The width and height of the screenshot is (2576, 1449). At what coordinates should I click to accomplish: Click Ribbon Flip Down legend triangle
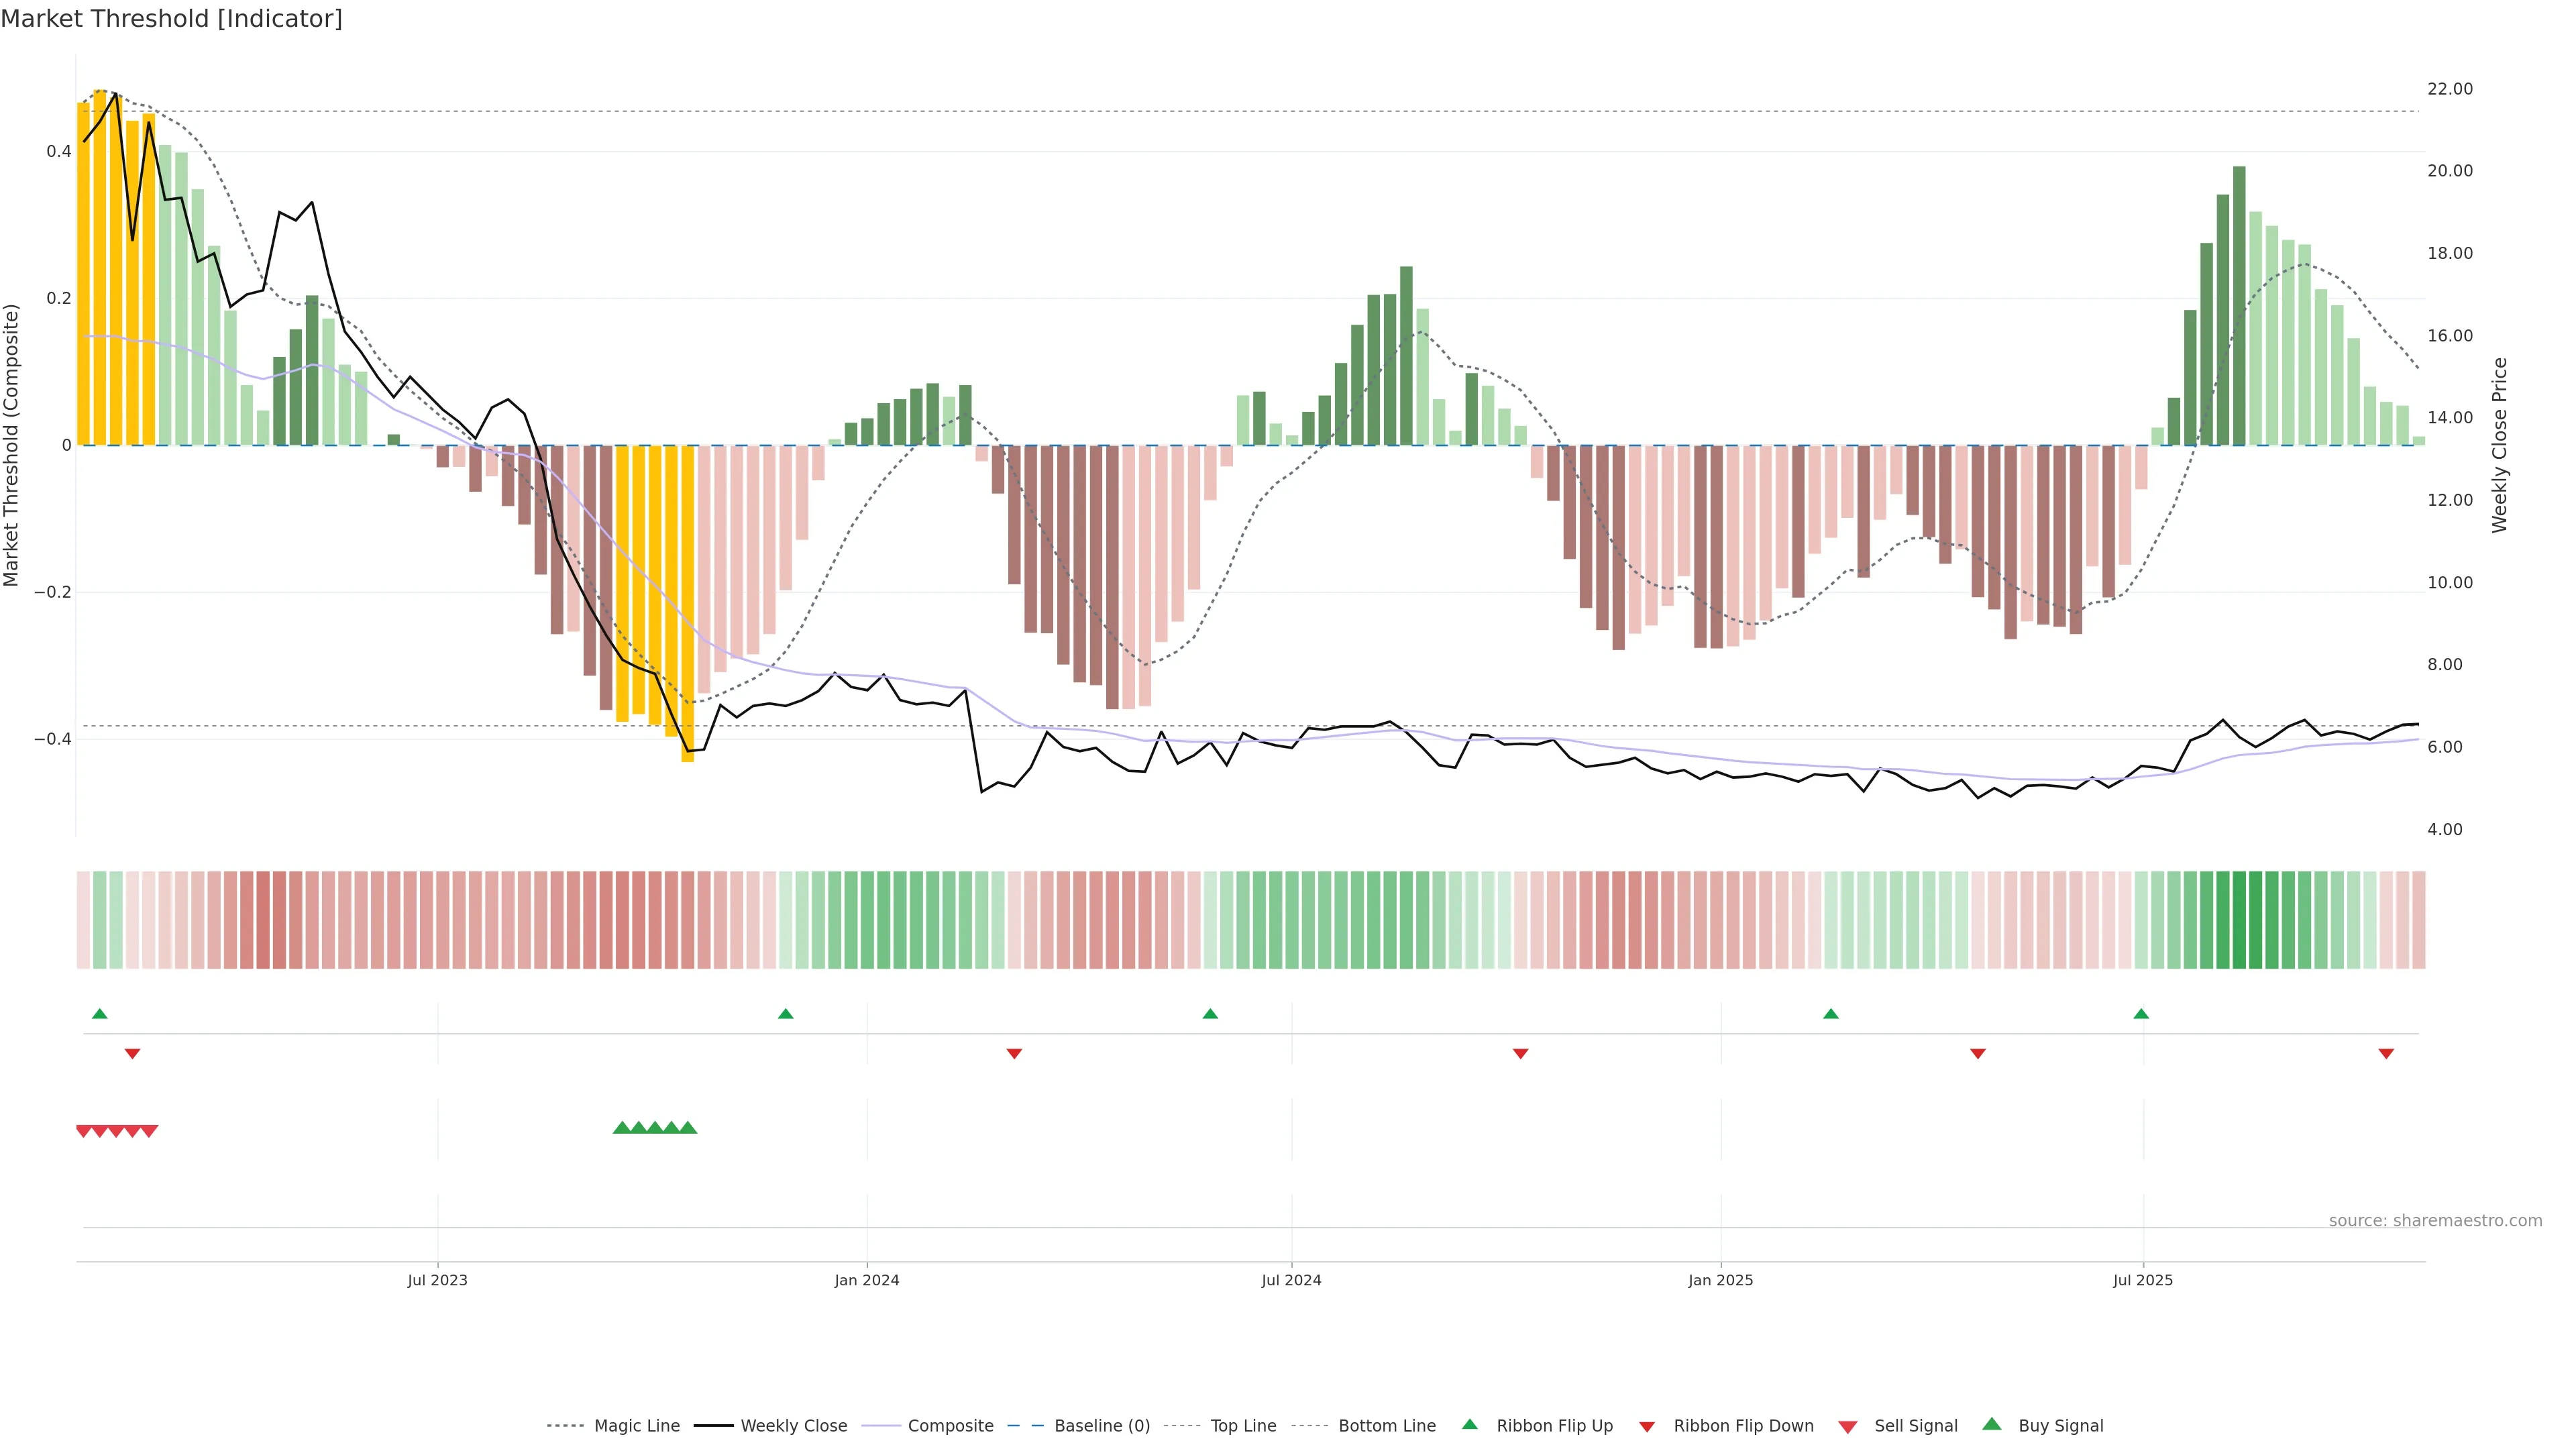[1647, 1427]
